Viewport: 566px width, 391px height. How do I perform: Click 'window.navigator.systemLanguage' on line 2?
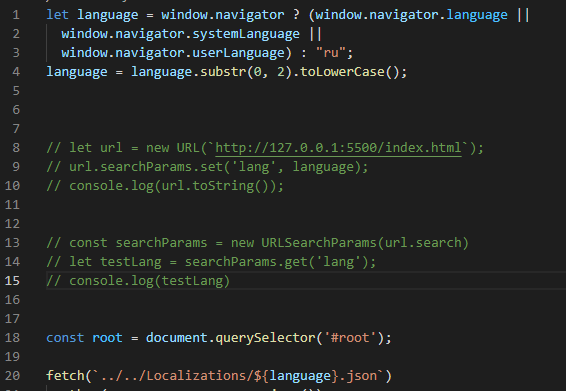(180, 34)
